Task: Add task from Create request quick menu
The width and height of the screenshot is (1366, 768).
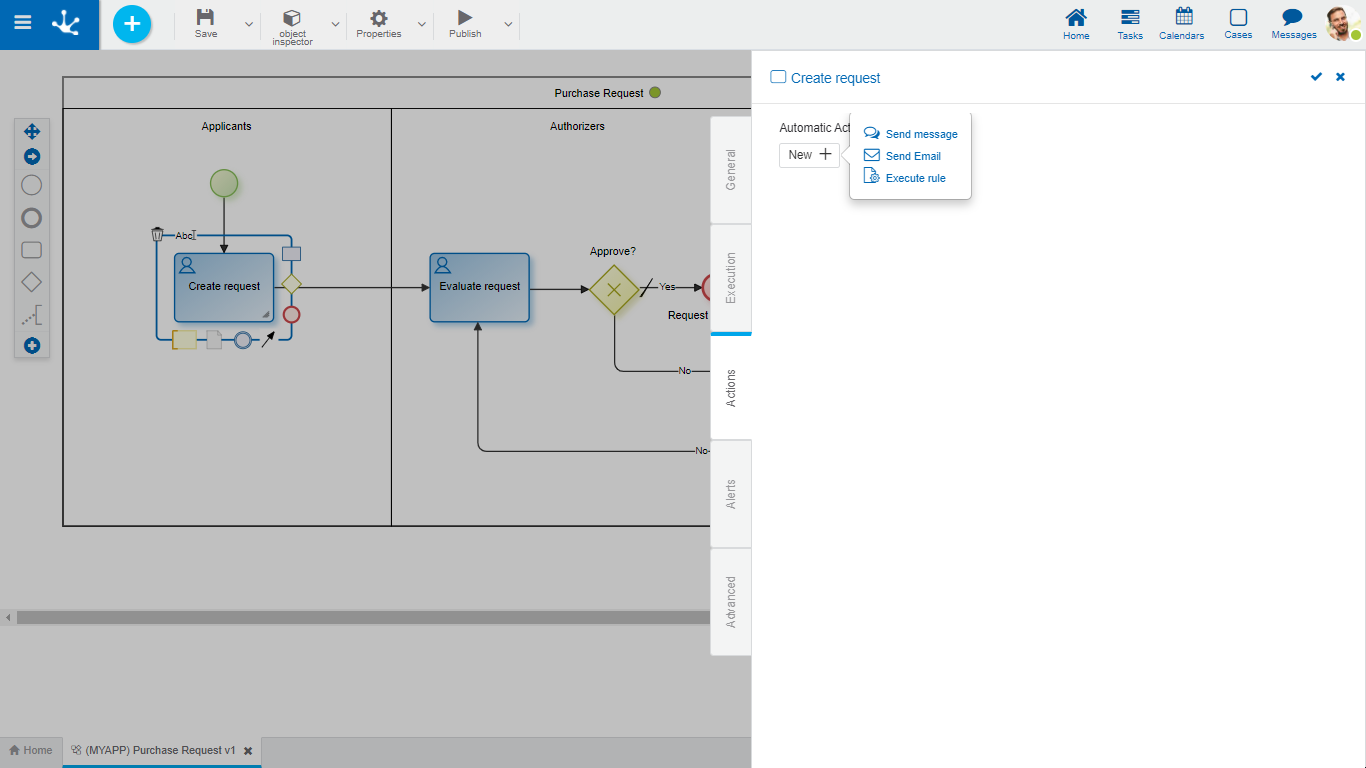Action: (291, 254)
